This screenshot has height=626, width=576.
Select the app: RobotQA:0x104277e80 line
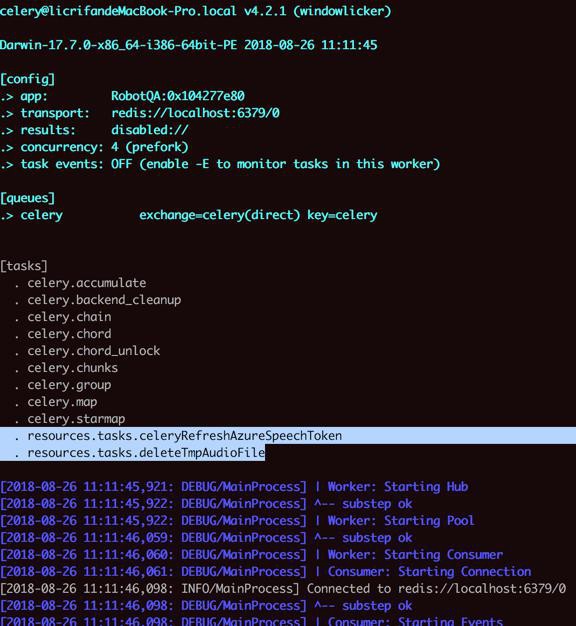pyautogui.click(x=122, y=96)
